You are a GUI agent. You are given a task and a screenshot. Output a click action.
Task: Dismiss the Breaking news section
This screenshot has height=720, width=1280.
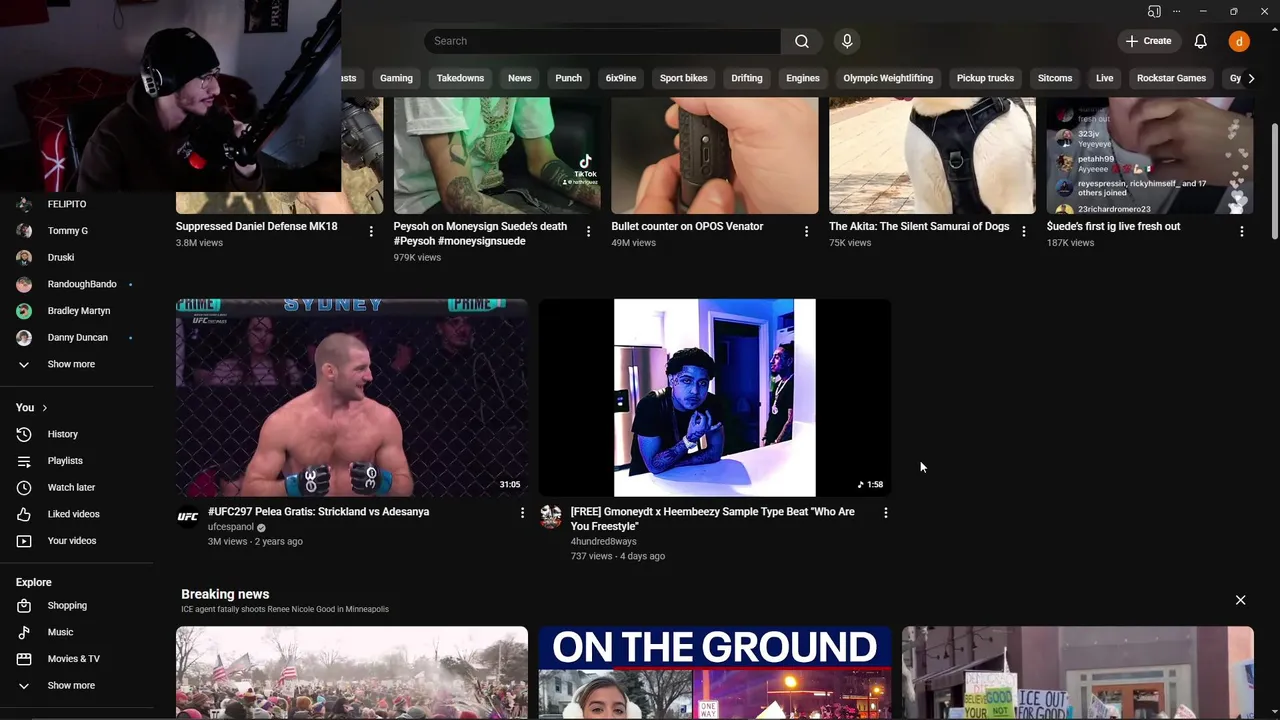(x=1240, y=600)
